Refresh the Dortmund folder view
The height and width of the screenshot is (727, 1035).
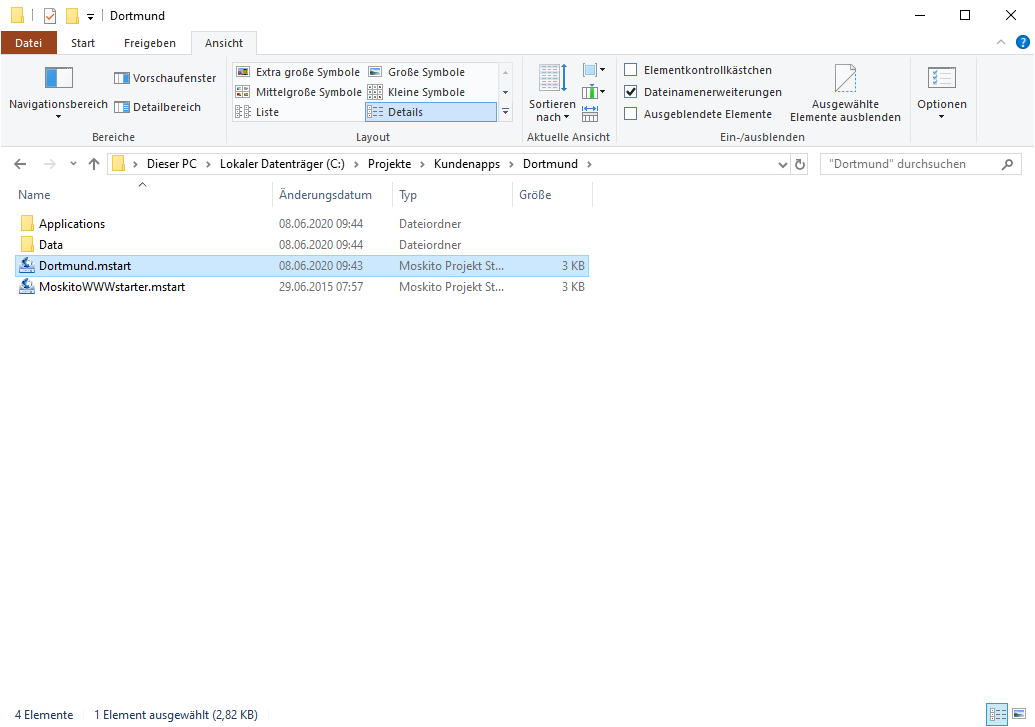tap(799, 164)
